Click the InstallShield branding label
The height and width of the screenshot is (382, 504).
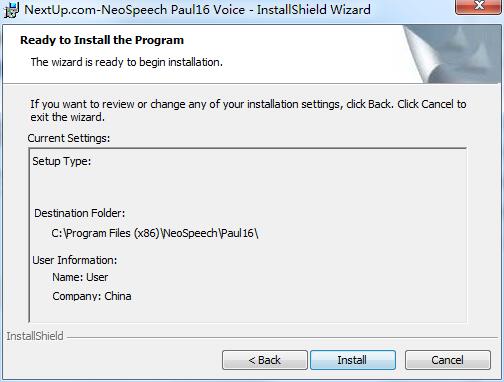coord(35,336)
